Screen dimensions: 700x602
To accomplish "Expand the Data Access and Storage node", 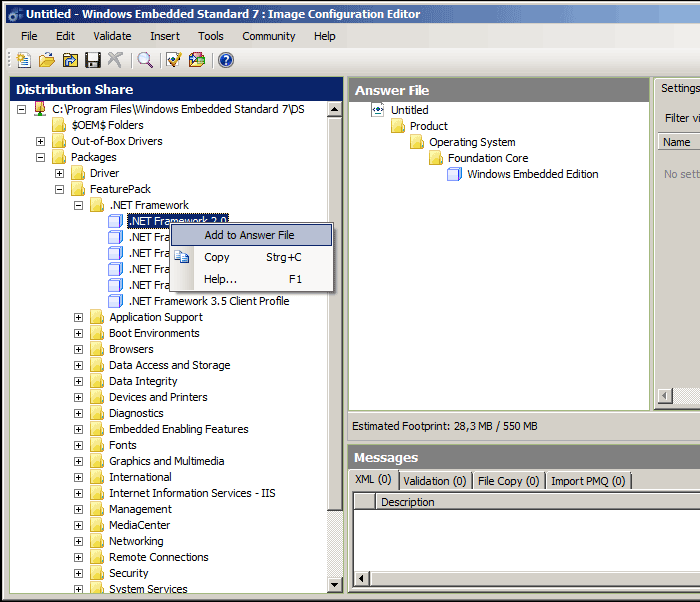I will point(79,365).
